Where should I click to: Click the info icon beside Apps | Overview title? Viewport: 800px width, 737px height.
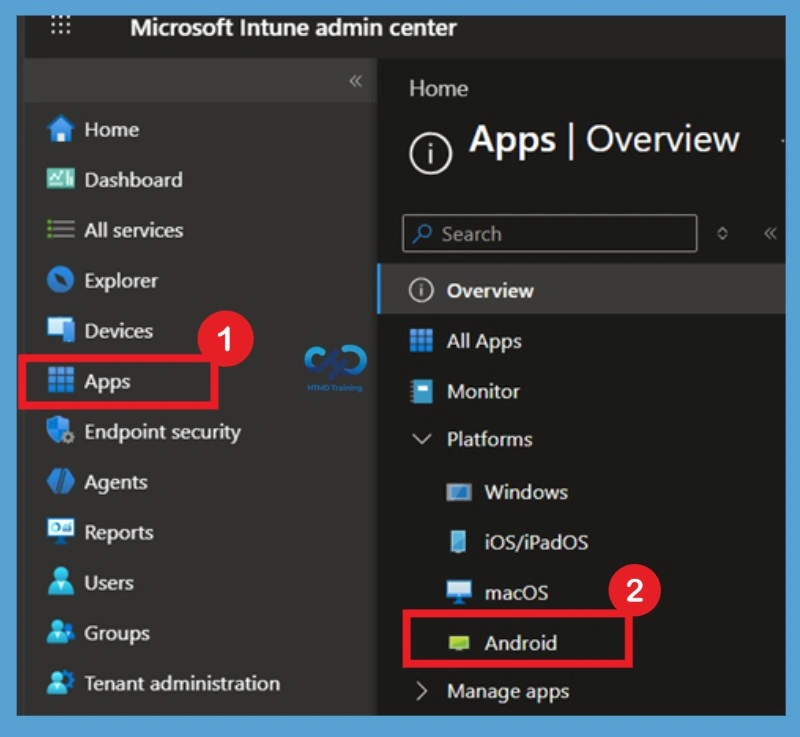tap(430, 153)
